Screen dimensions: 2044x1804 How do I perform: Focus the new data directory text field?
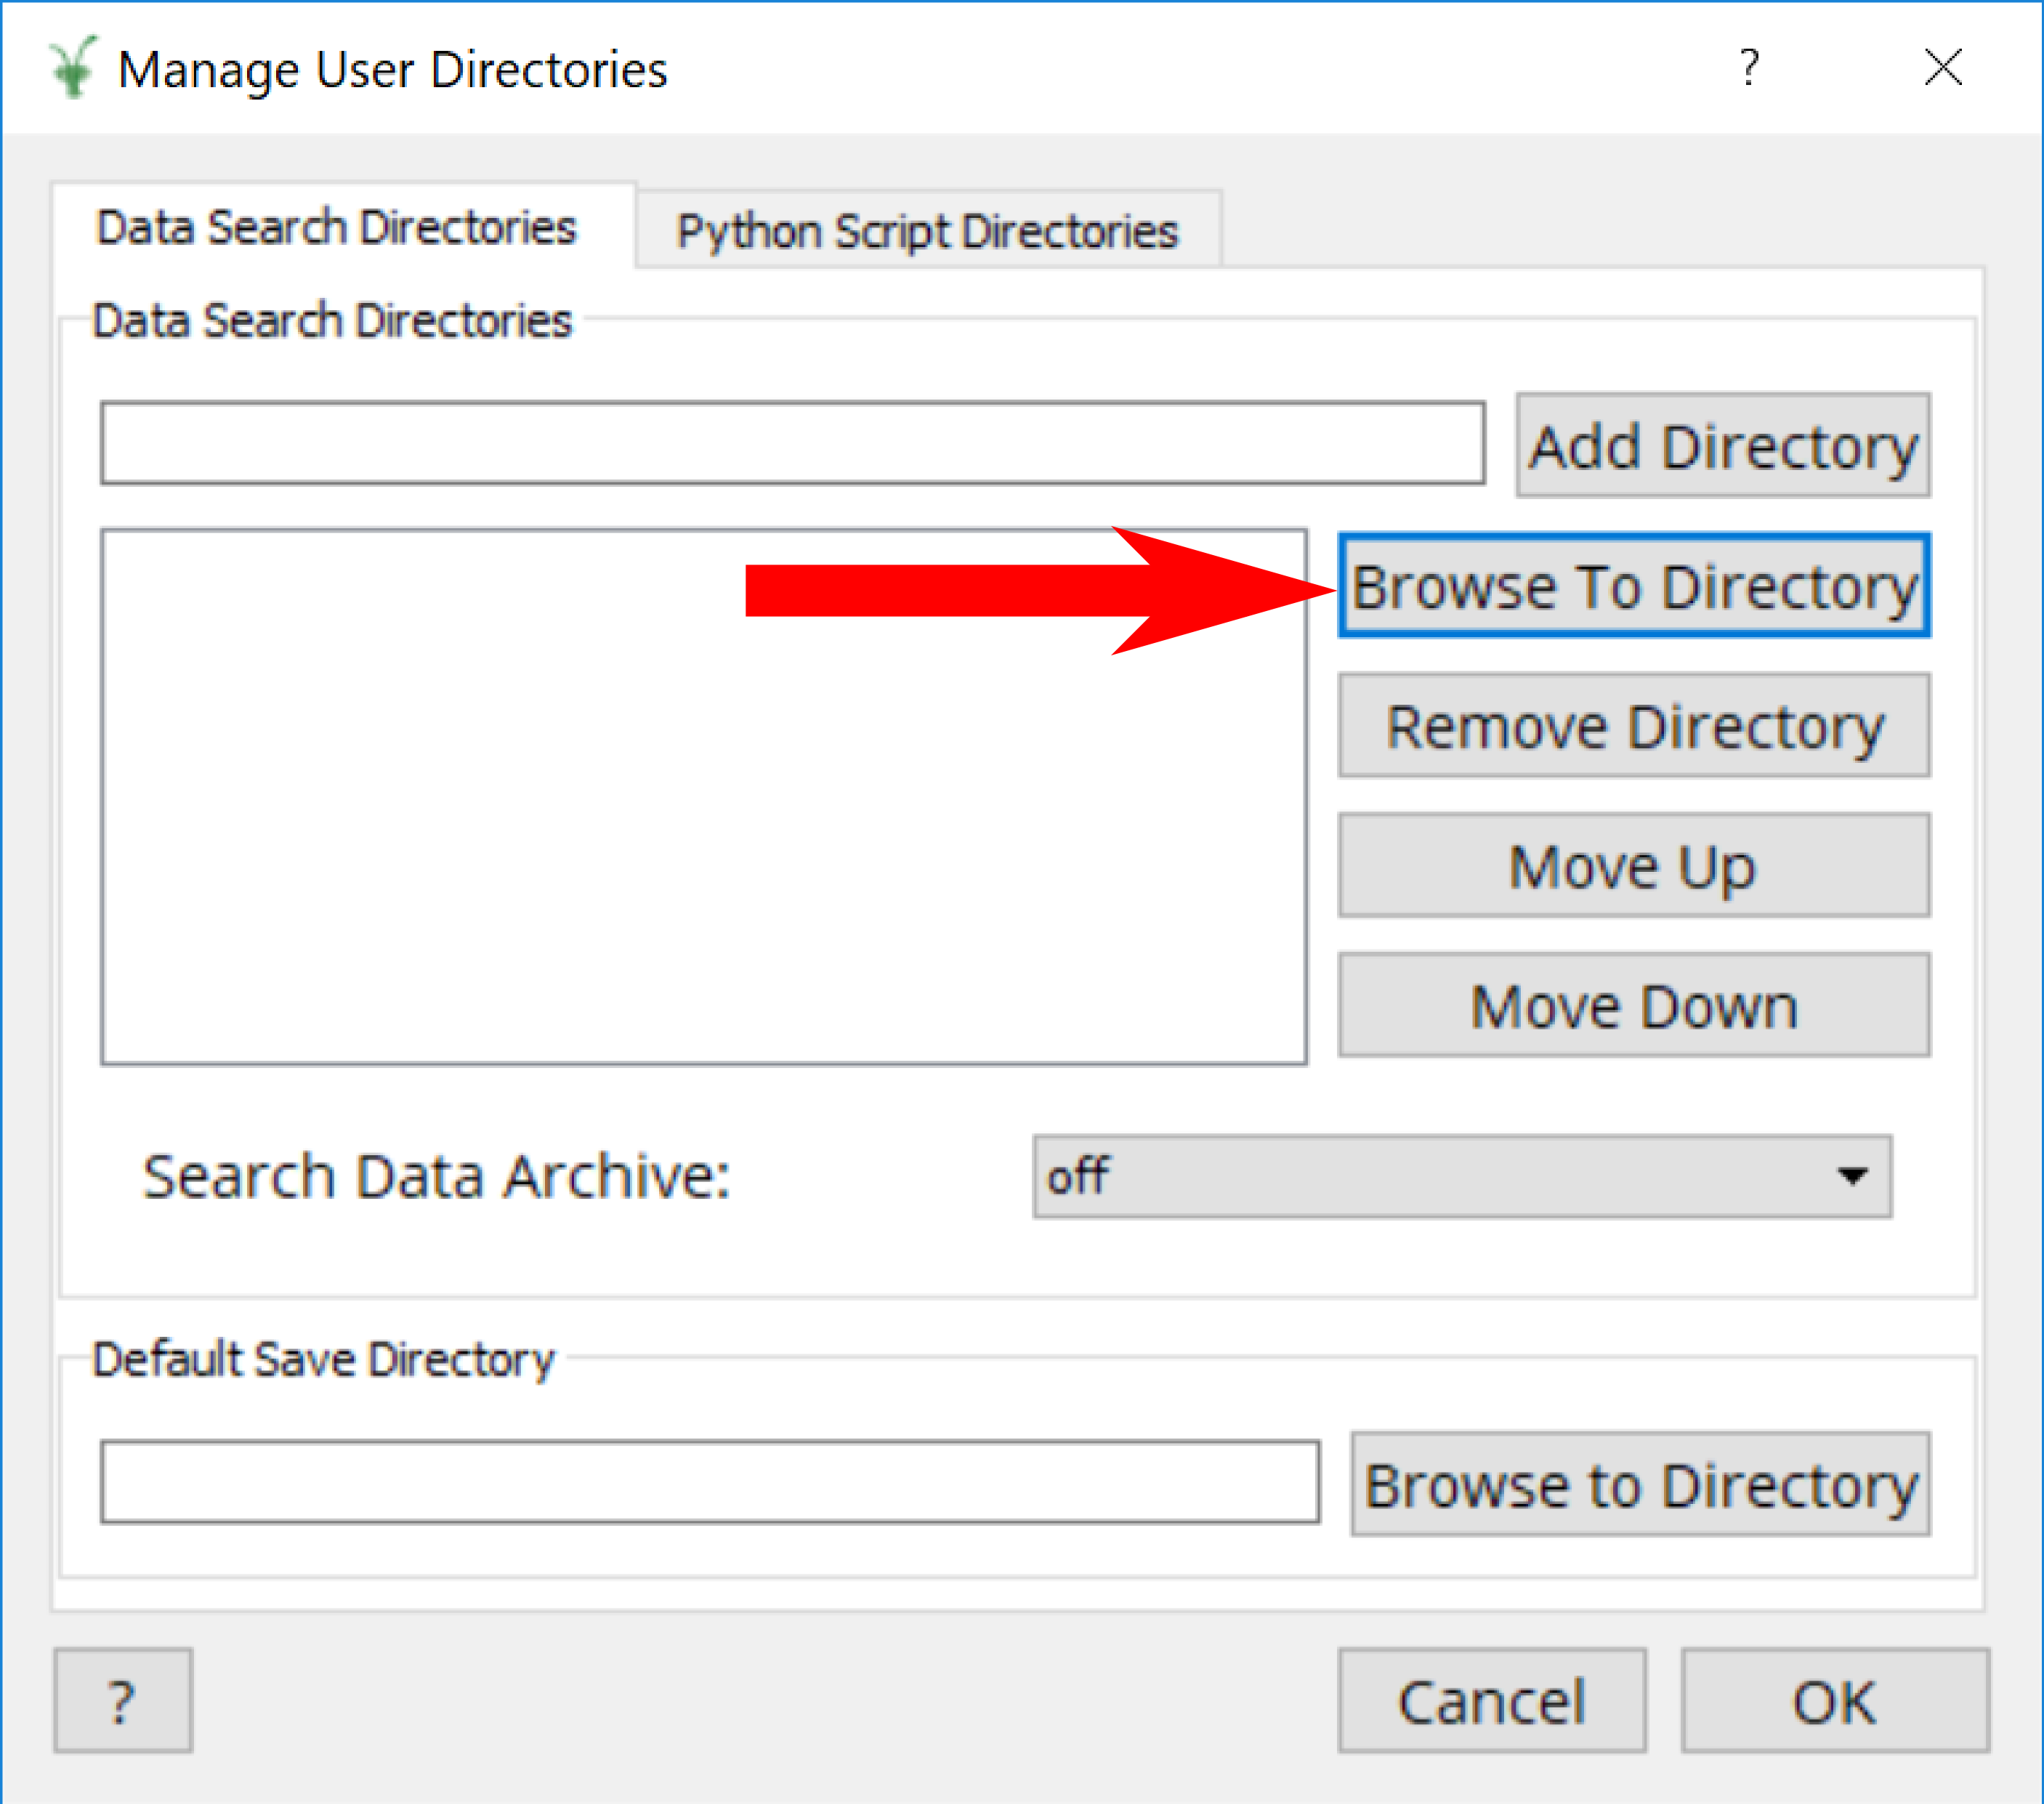point(792,444)
